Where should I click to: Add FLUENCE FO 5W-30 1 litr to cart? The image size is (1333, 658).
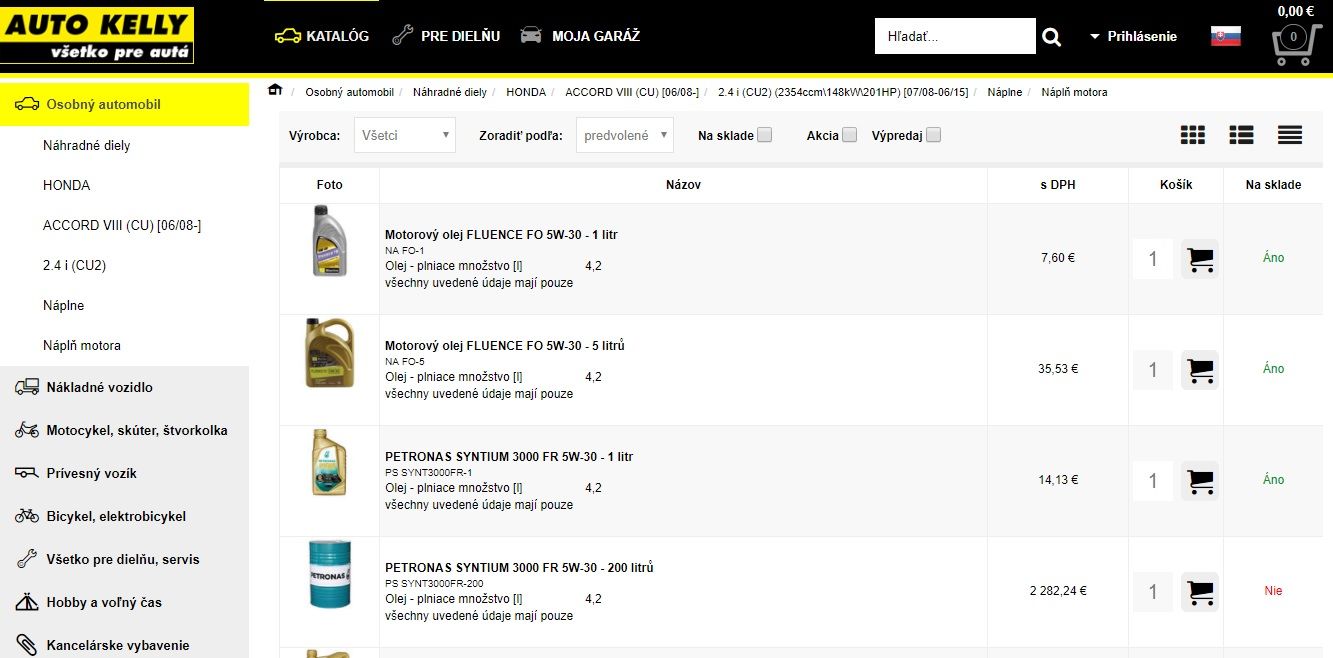pyautogui.click(x=1200, y=259)
